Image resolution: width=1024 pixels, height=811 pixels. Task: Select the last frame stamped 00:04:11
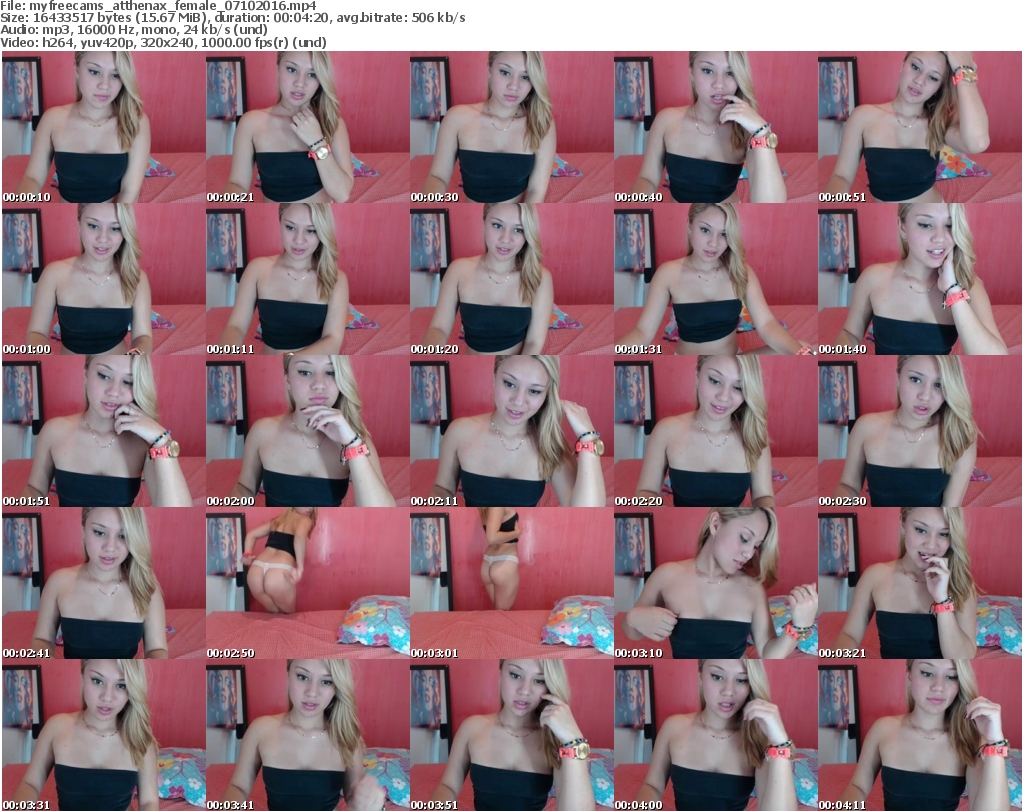coord(920,735)
